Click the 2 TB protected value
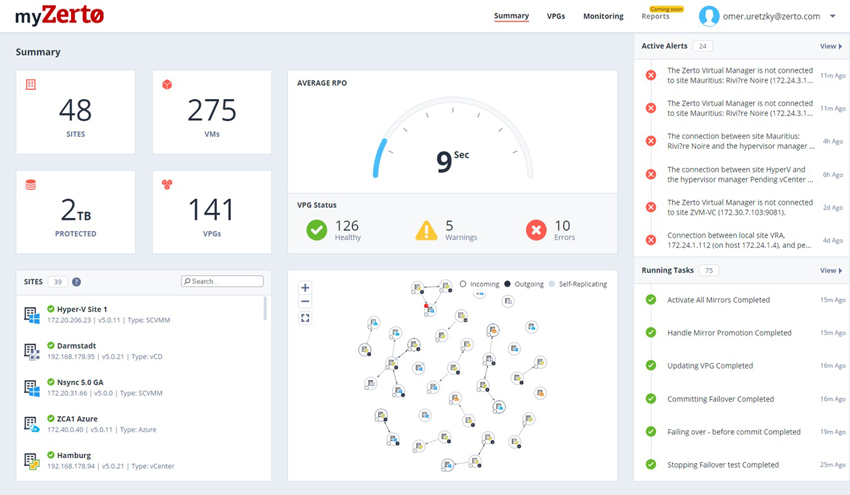Screen dimensions: 850x495 75,210
